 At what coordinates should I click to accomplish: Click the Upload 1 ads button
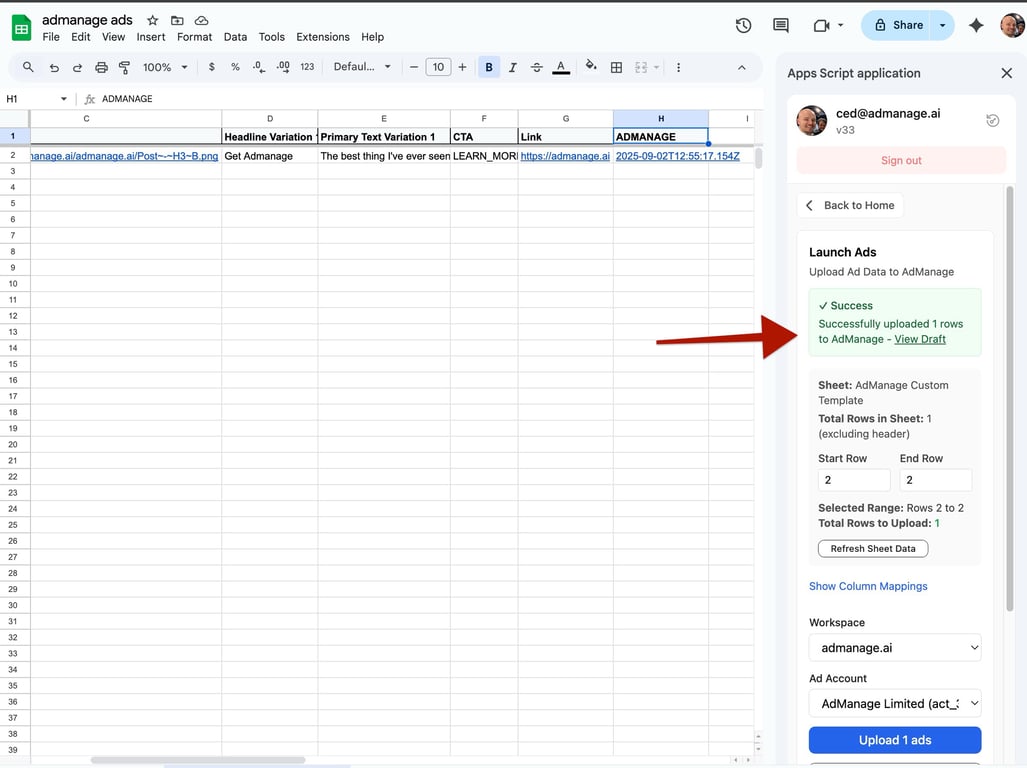895,740
